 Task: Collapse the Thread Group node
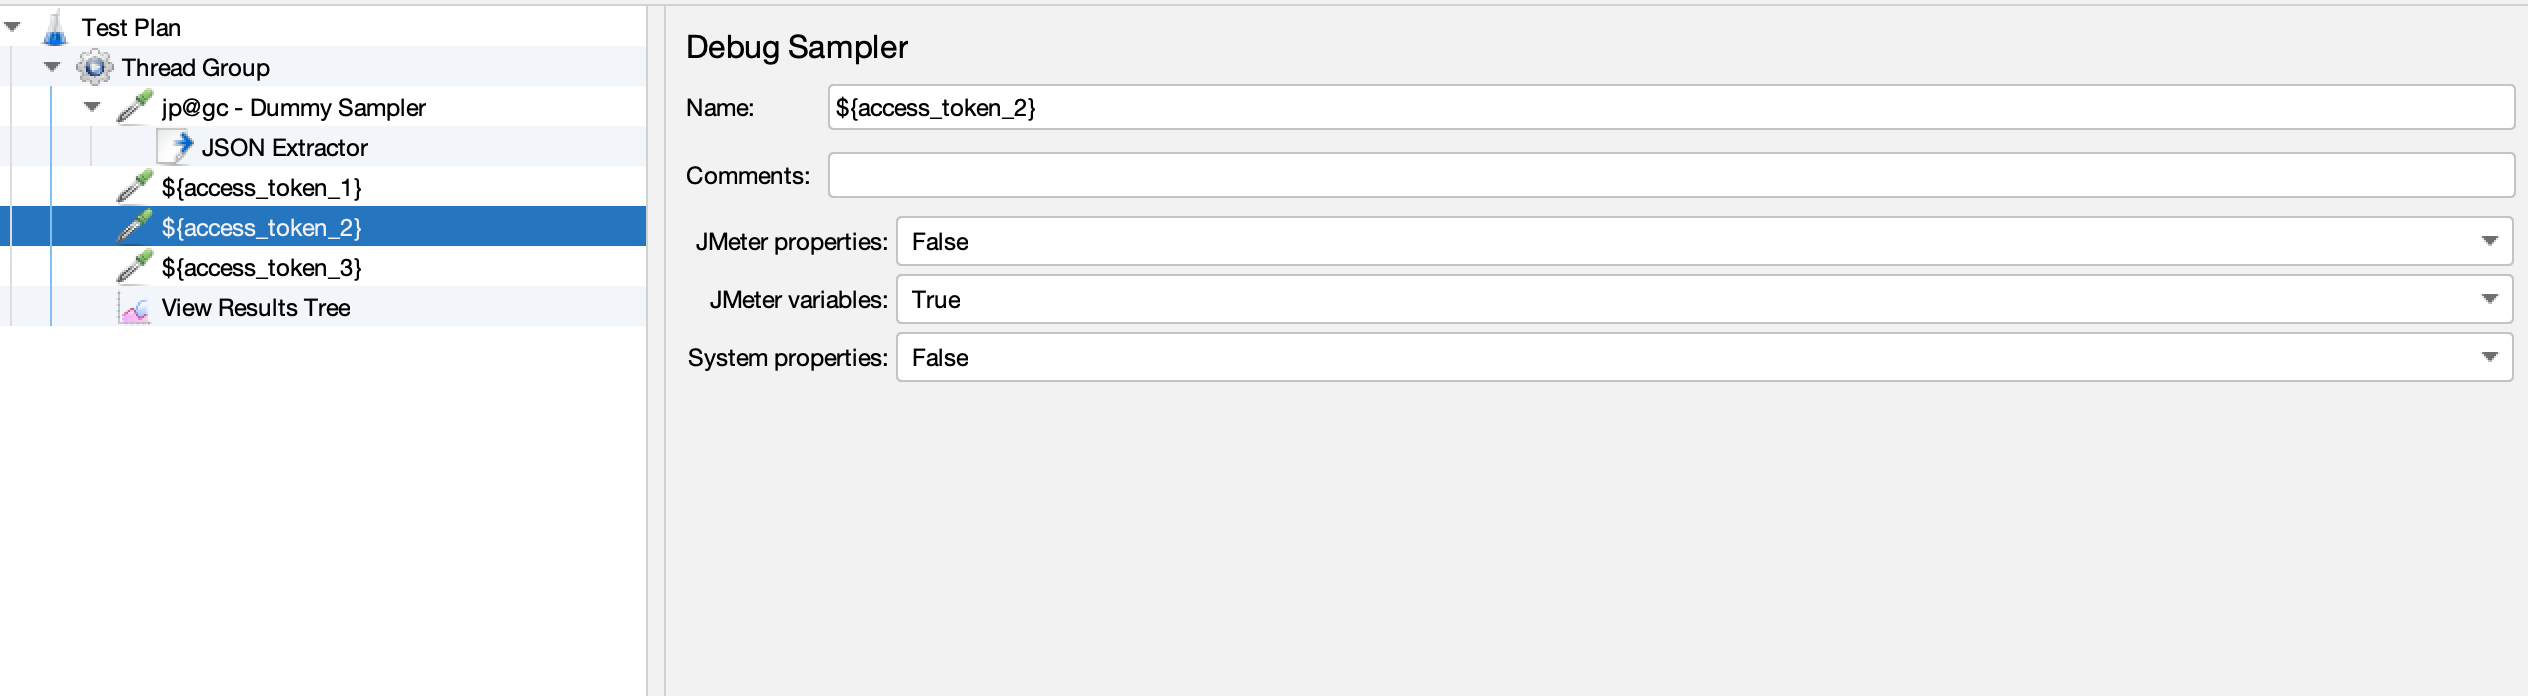[x=53, y=67]
